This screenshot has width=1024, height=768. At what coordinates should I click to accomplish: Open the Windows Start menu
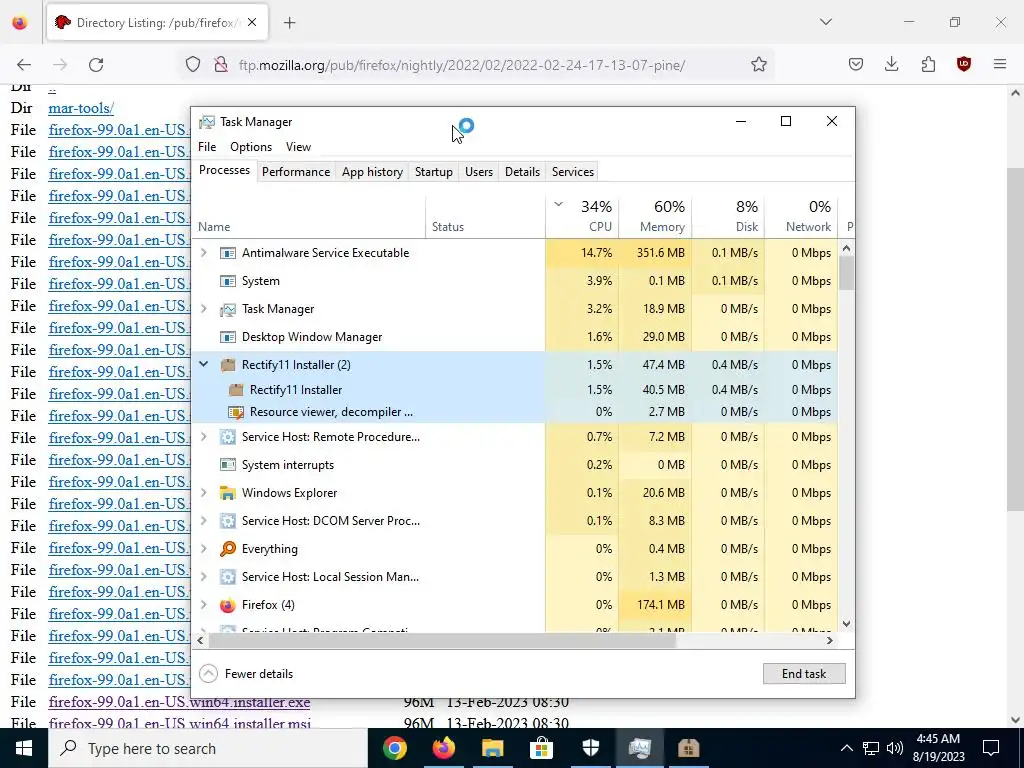click(24, 748)
